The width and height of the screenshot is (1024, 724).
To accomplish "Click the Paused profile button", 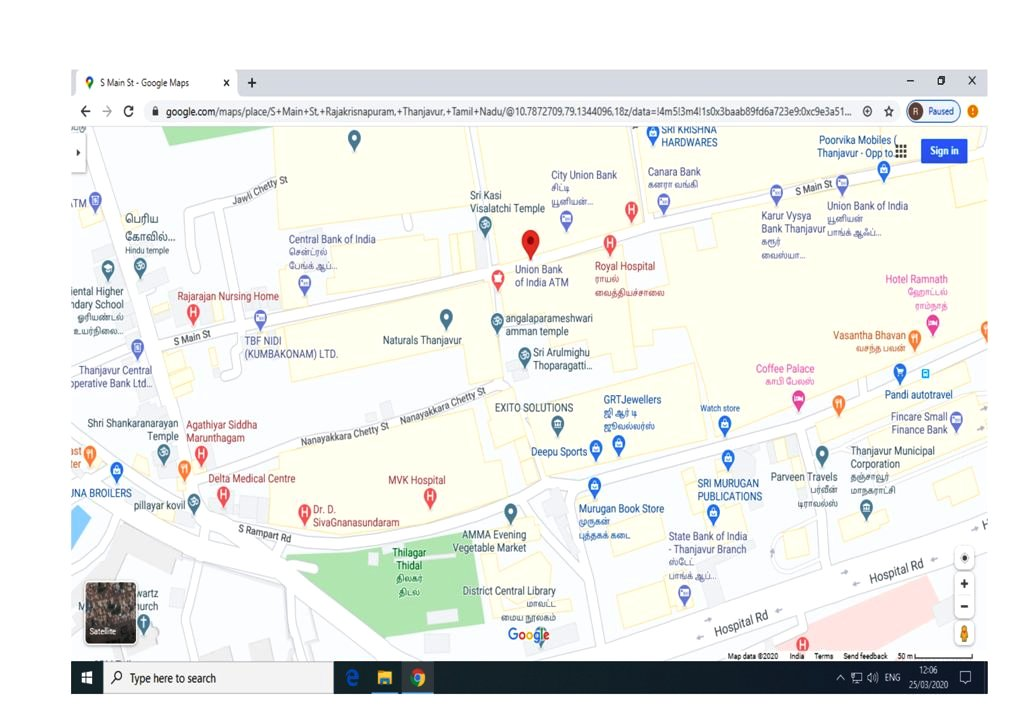I will (933, 112).
